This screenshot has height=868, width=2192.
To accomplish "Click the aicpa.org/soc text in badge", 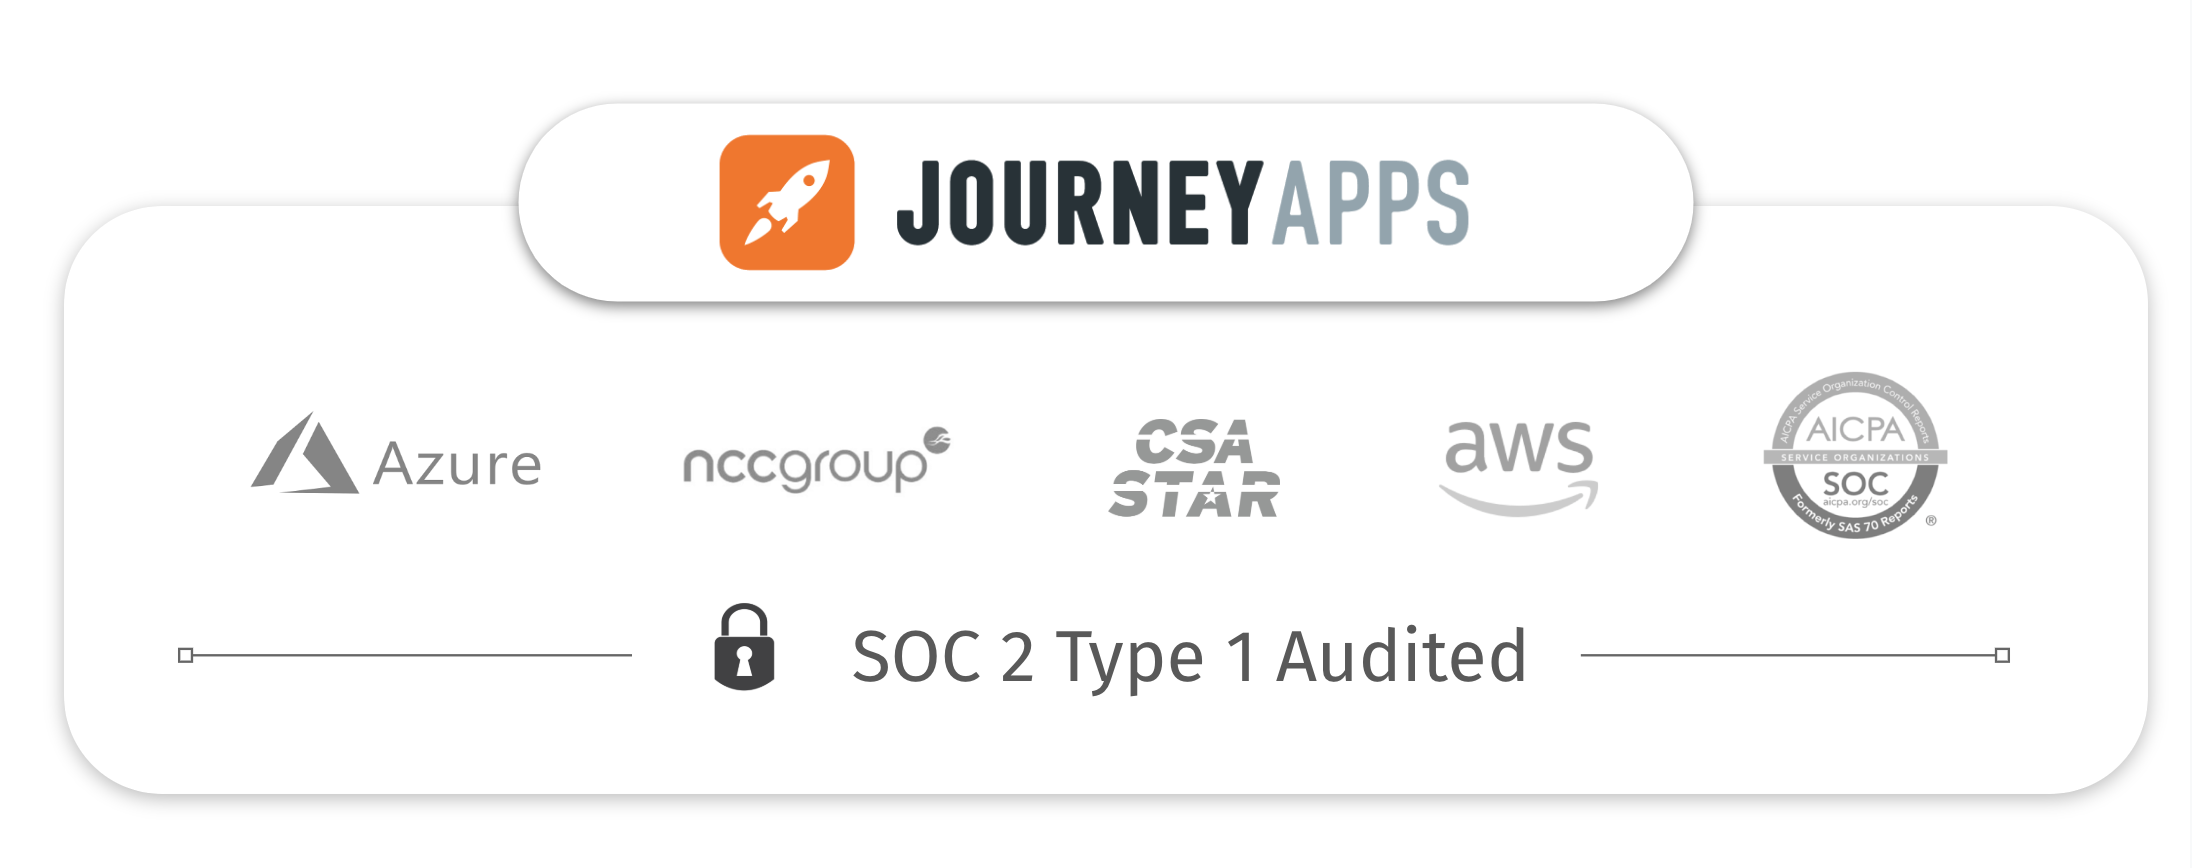I will [1855, 502].
